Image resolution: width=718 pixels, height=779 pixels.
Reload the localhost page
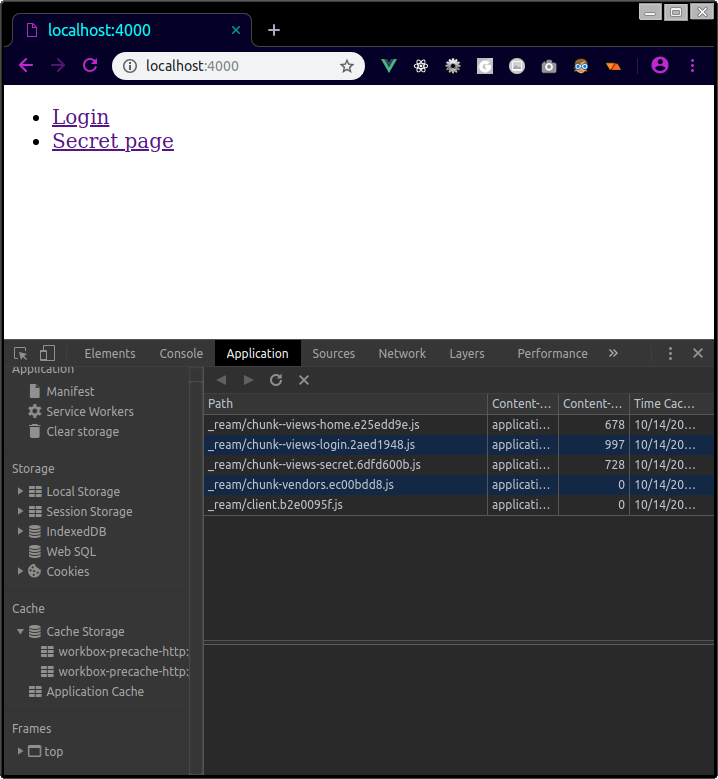(x=90, y=66)
